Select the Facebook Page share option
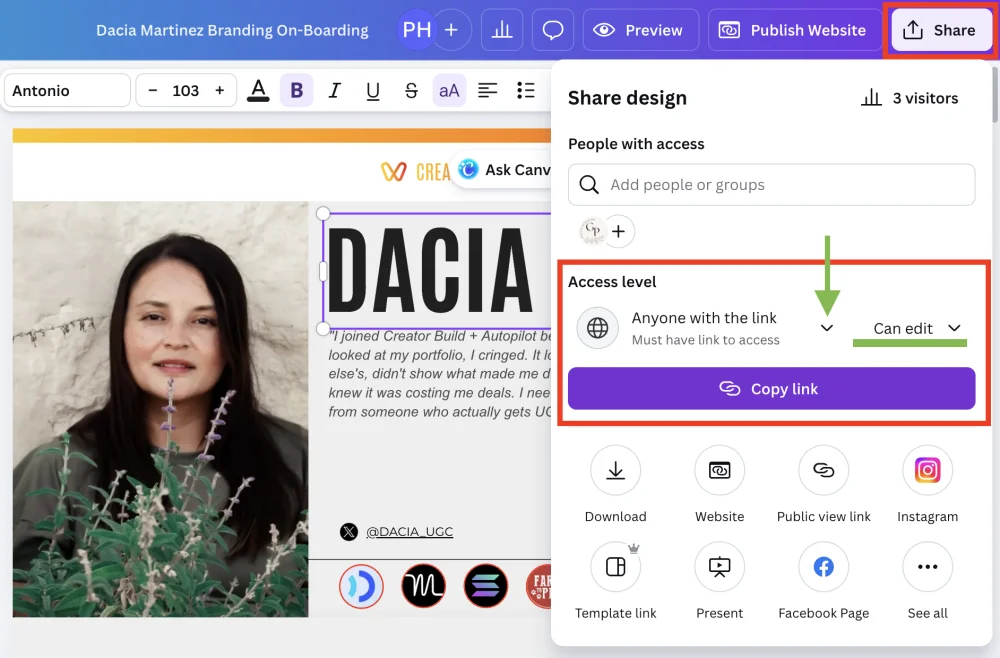Viewport: 1000px width, 658px height. coord(823,566)
